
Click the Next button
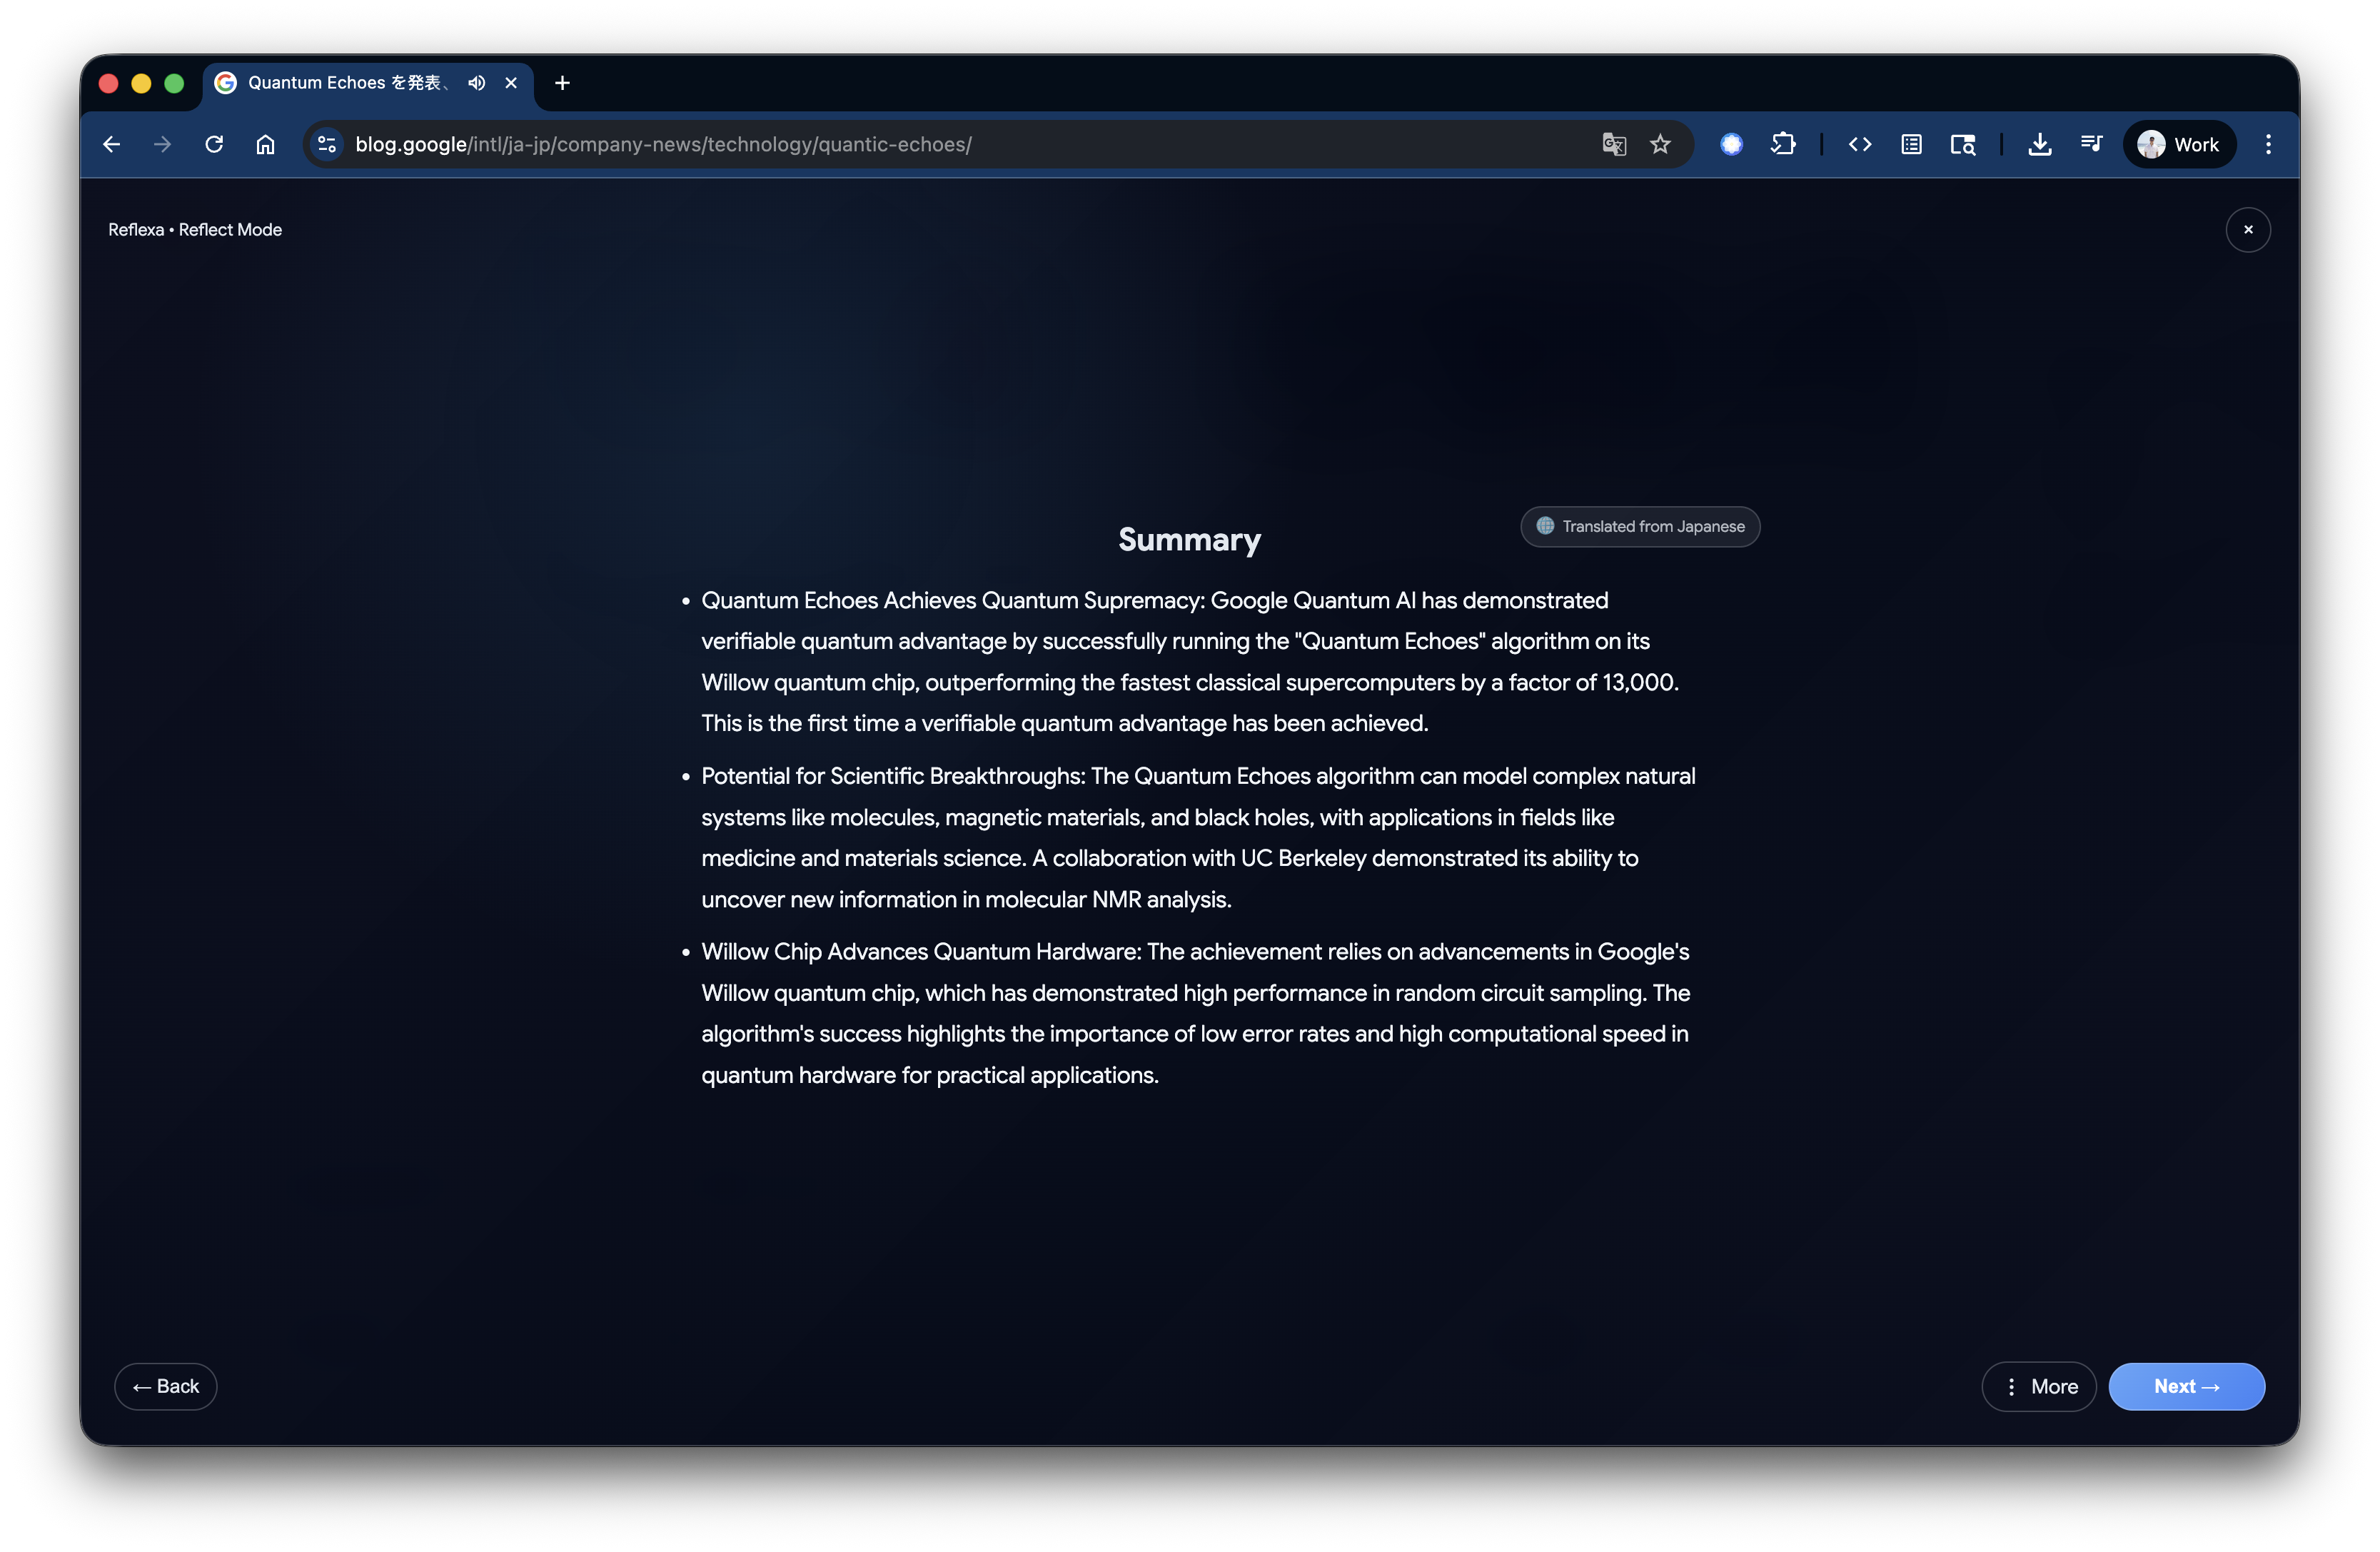tap(2186, 1386)
